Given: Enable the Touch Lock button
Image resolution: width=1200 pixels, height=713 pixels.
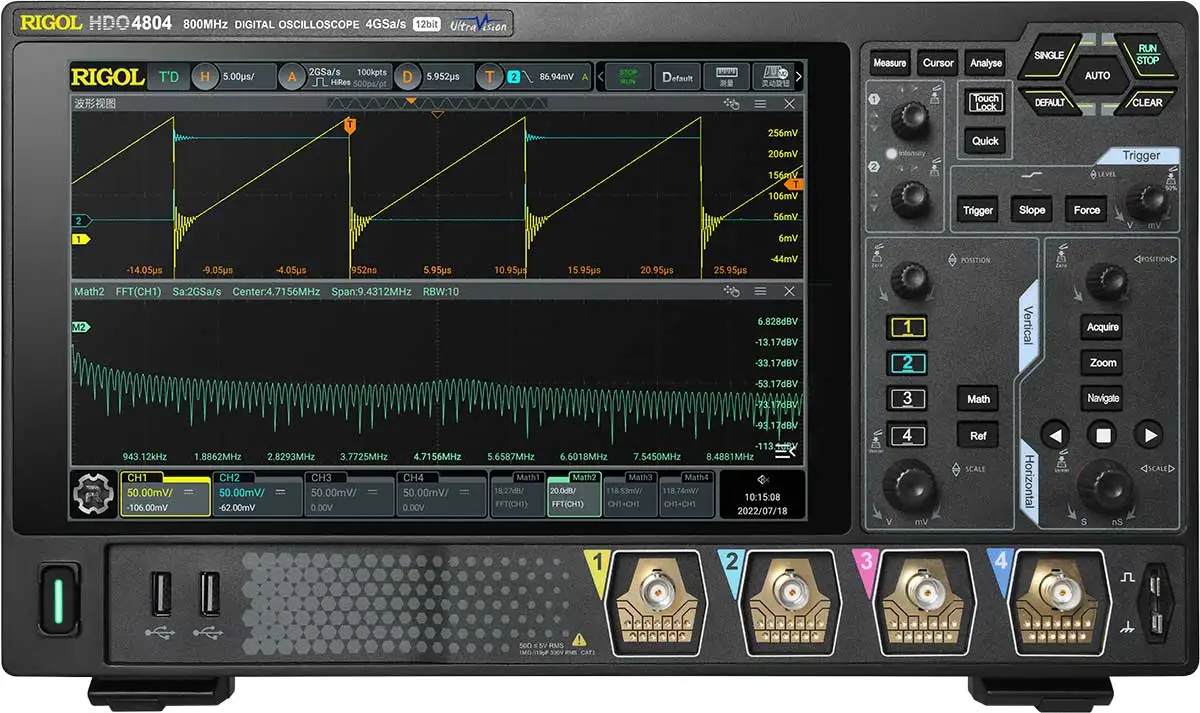Looking at the screenshot, I should [985, 102].
